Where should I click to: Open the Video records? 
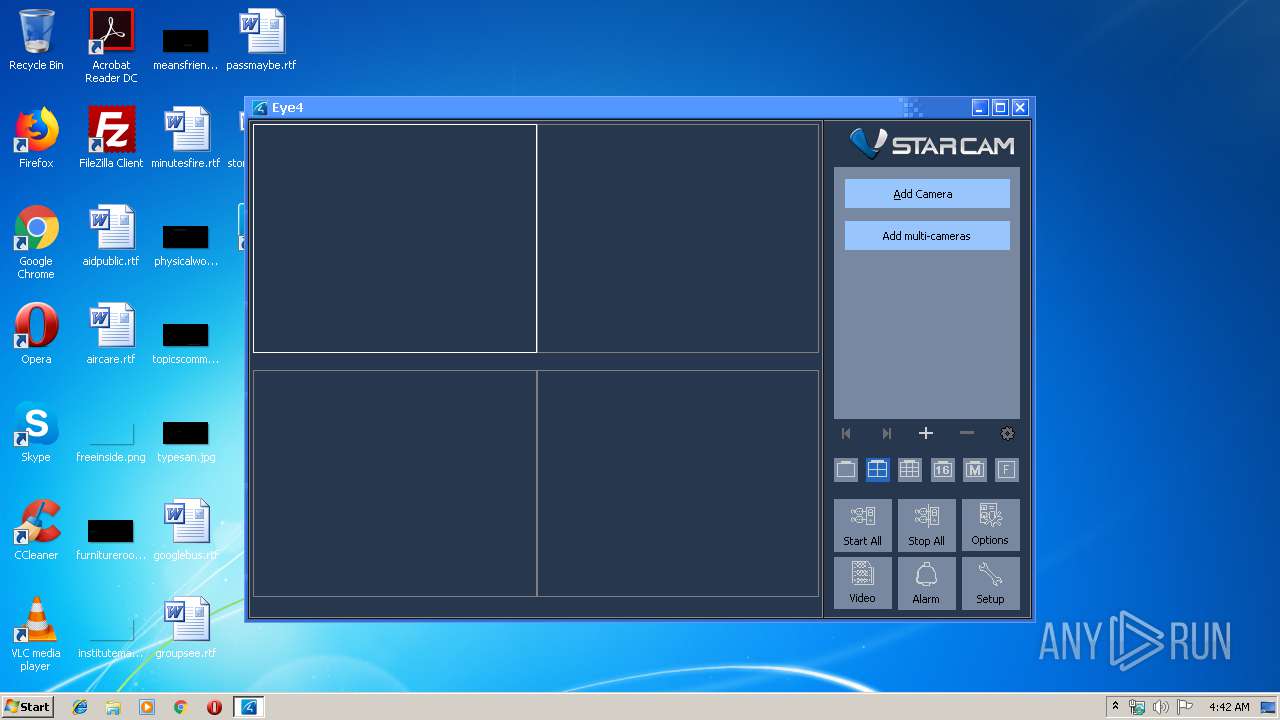pos(862,583)
